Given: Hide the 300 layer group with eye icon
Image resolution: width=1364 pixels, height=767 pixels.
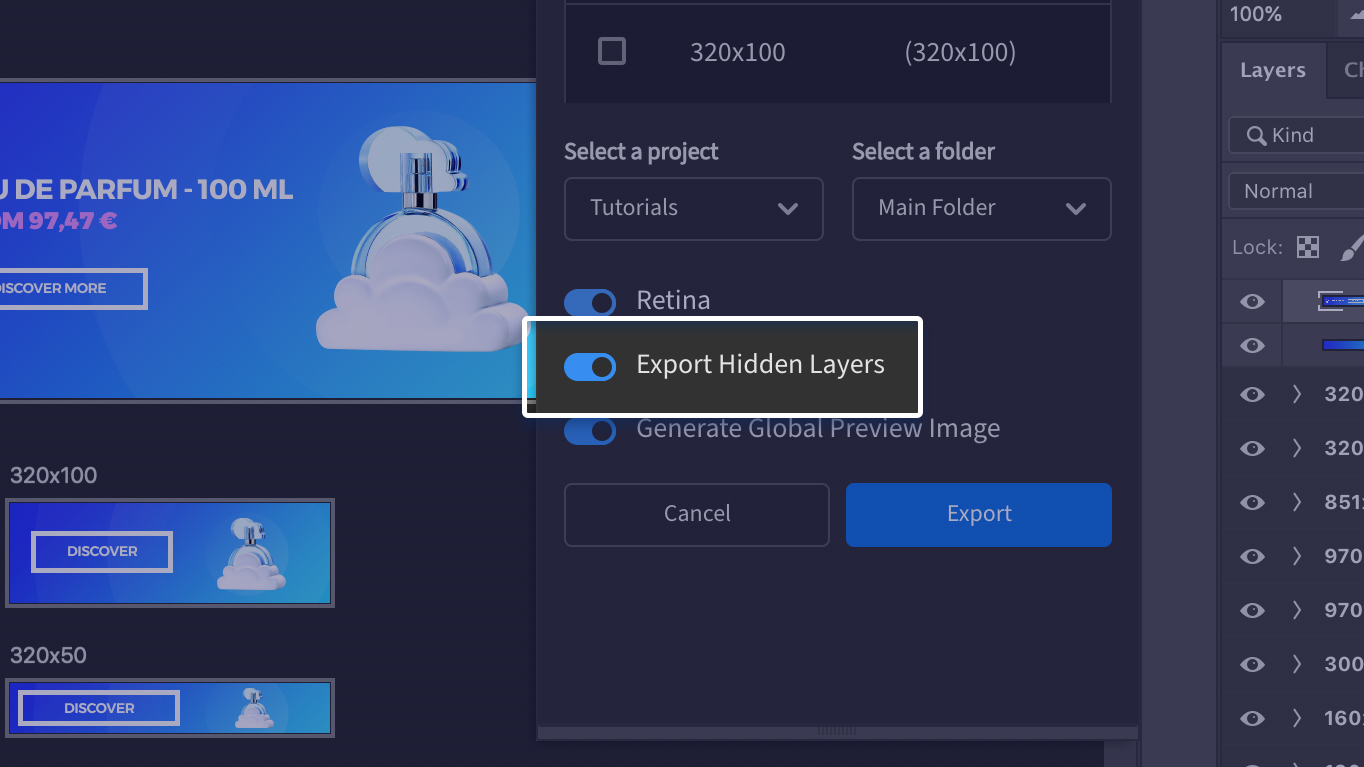Looking at the screenshot, I should click(1252, 664).
